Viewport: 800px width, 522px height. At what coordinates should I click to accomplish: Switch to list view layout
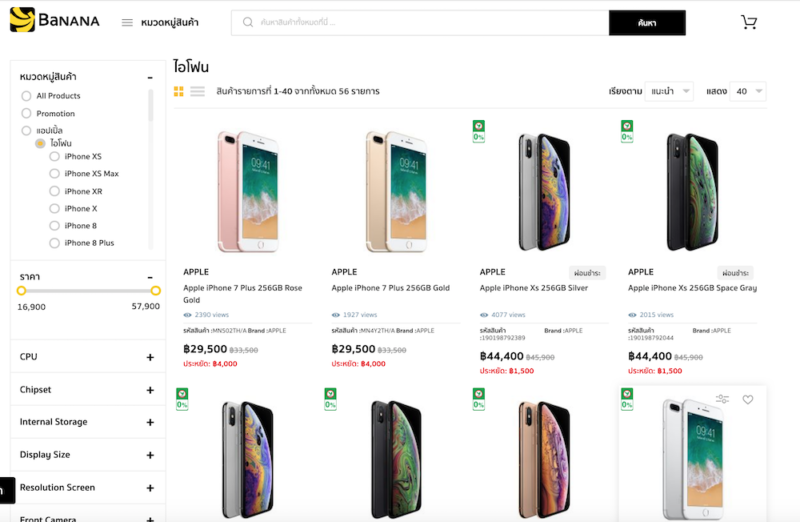point(197,91)
